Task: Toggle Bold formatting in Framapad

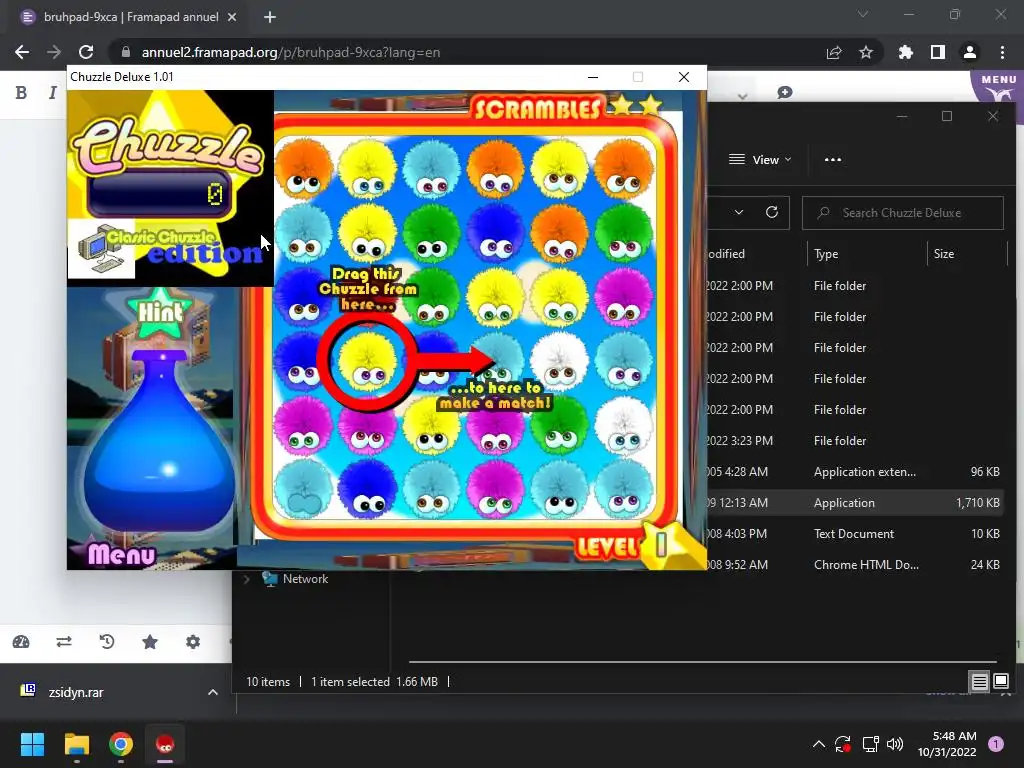Action: click(x=21, y=93)
